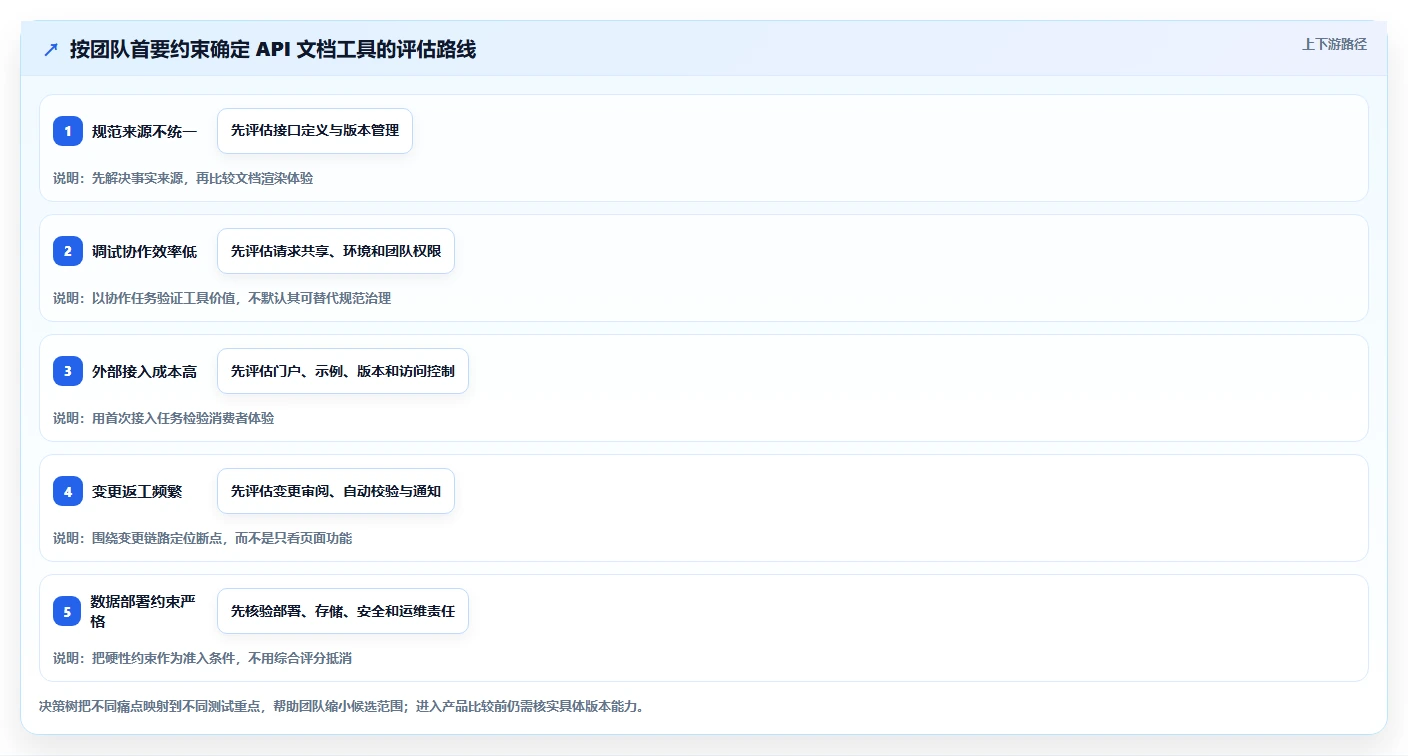This screenshot has height=756, width=1408.
Task: Click the 变更返工频繁 heading
Action: (x=137, y=491)
